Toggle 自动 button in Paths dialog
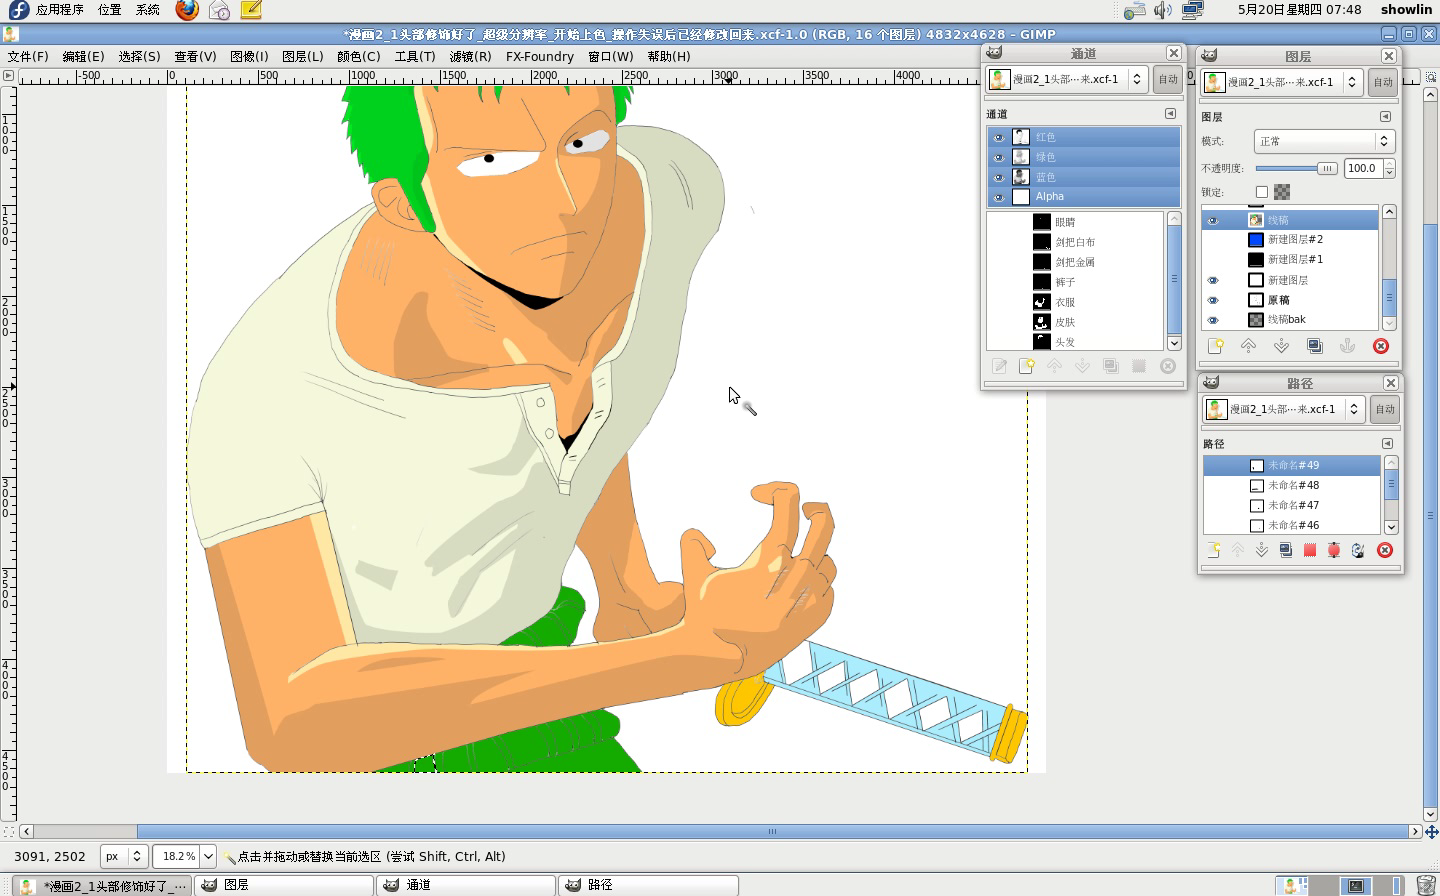 coord(1385,409)
